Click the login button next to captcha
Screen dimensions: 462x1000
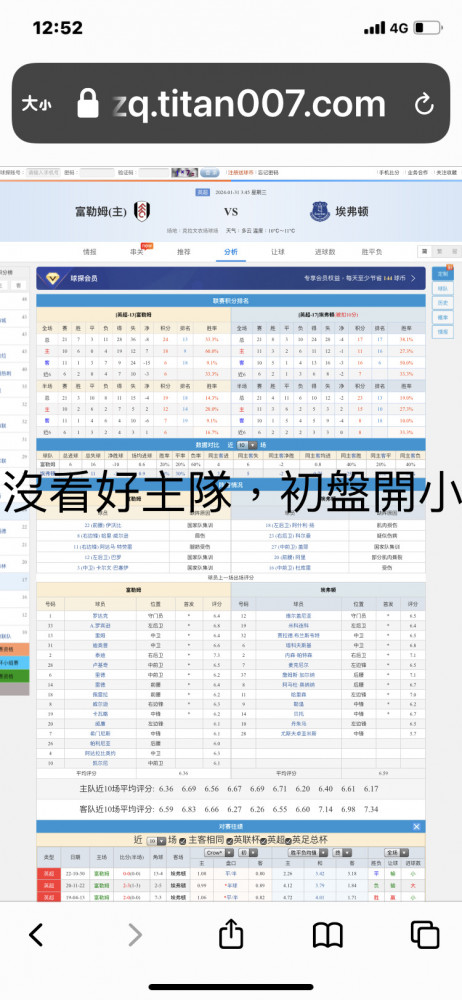(x=209, y=173)
